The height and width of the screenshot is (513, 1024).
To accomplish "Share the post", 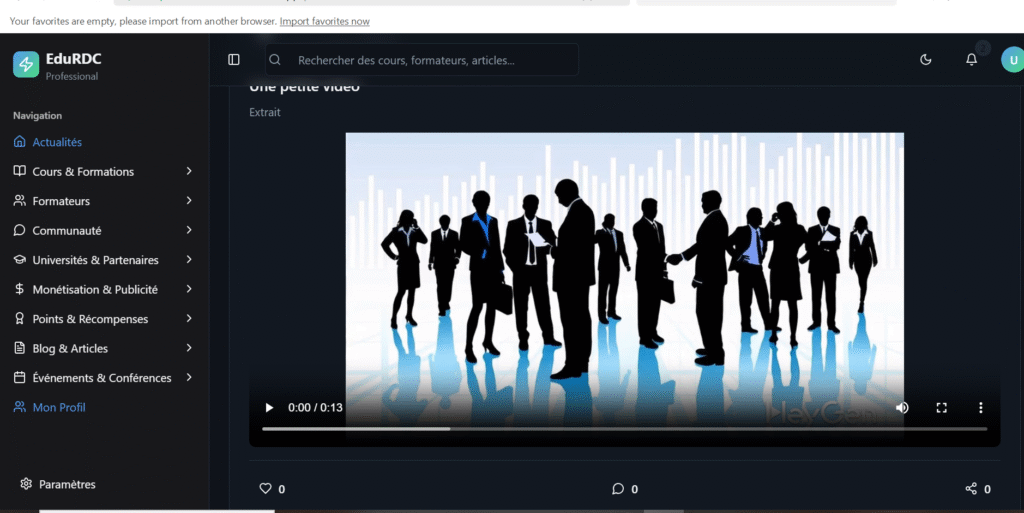I will pyautogui.click(x=971, y=489).
